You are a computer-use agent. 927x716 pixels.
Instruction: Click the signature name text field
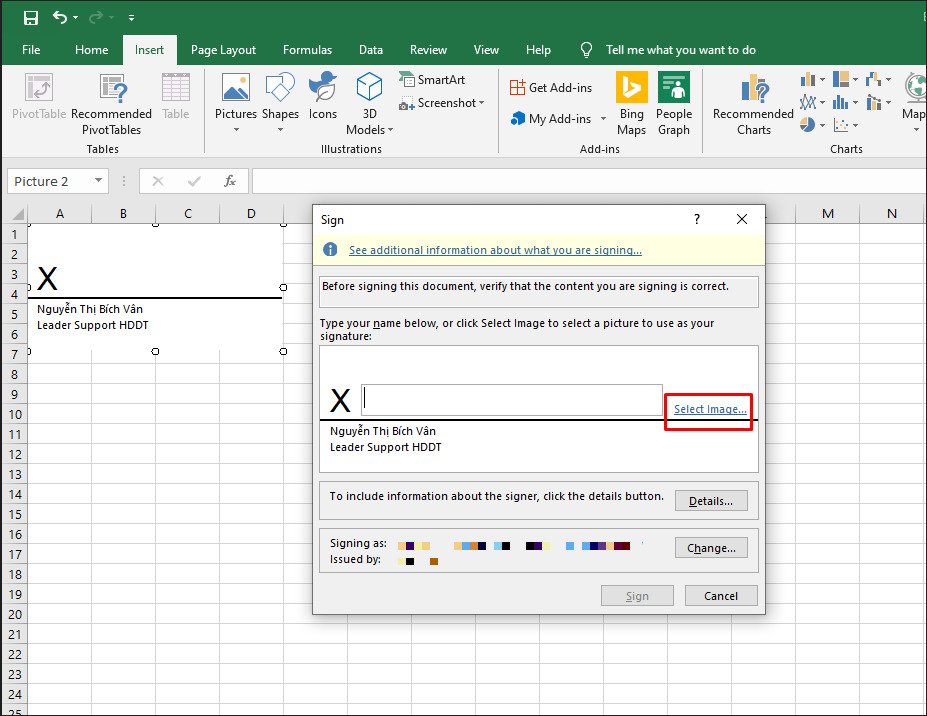[x=512, y=400]
